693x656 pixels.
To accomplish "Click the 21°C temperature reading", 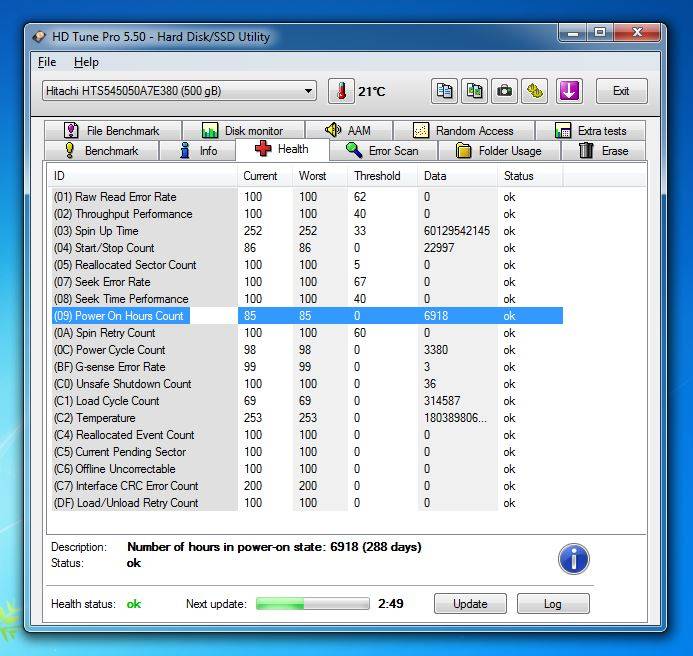I will point(371,92).
